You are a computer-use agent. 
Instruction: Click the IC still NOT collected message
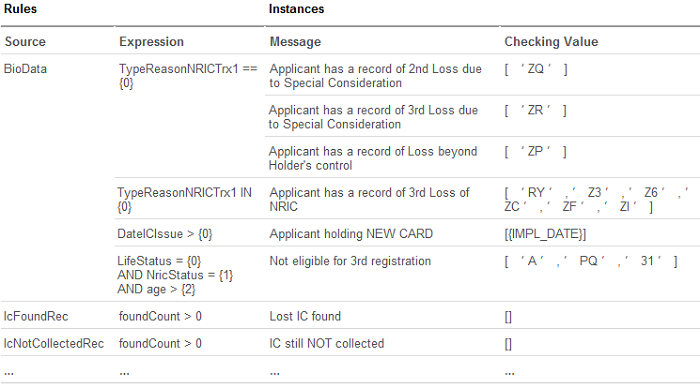click(327, 343)
